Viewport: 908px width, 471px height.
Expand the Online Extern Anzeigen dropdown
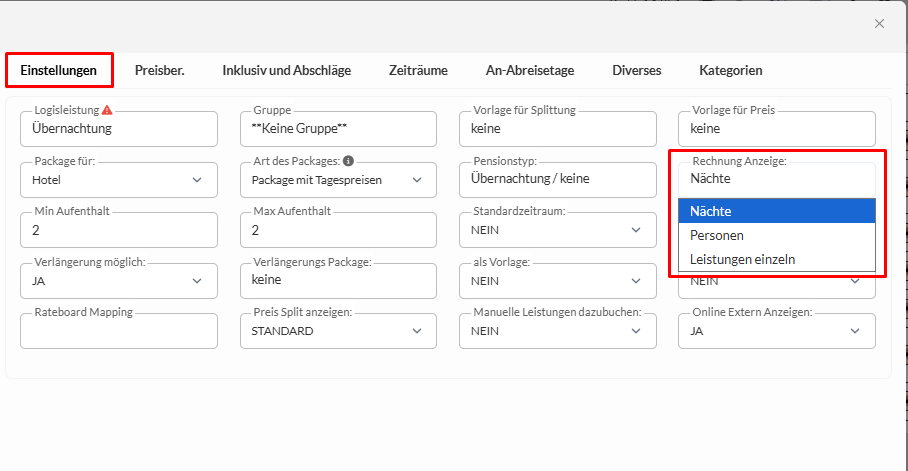pos(776,331)
